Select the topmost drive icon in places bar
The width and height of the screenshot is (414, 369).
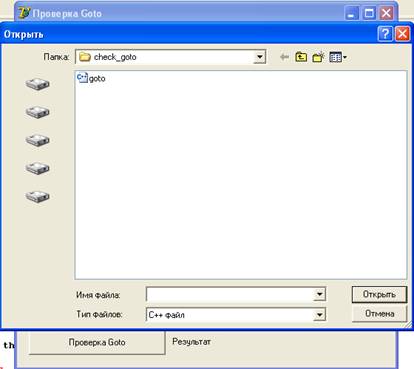click(x=38, y=84)
